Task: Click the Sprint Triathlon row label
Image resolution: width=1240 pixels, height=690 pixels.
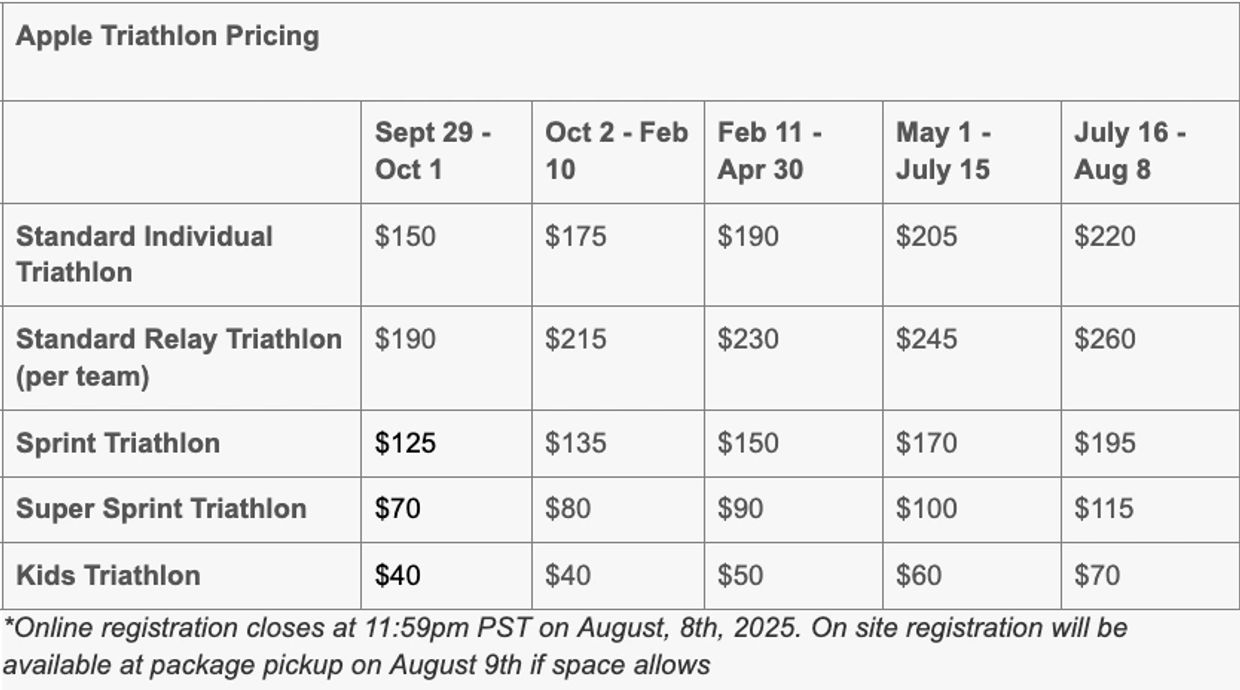Action: [118, 443]
